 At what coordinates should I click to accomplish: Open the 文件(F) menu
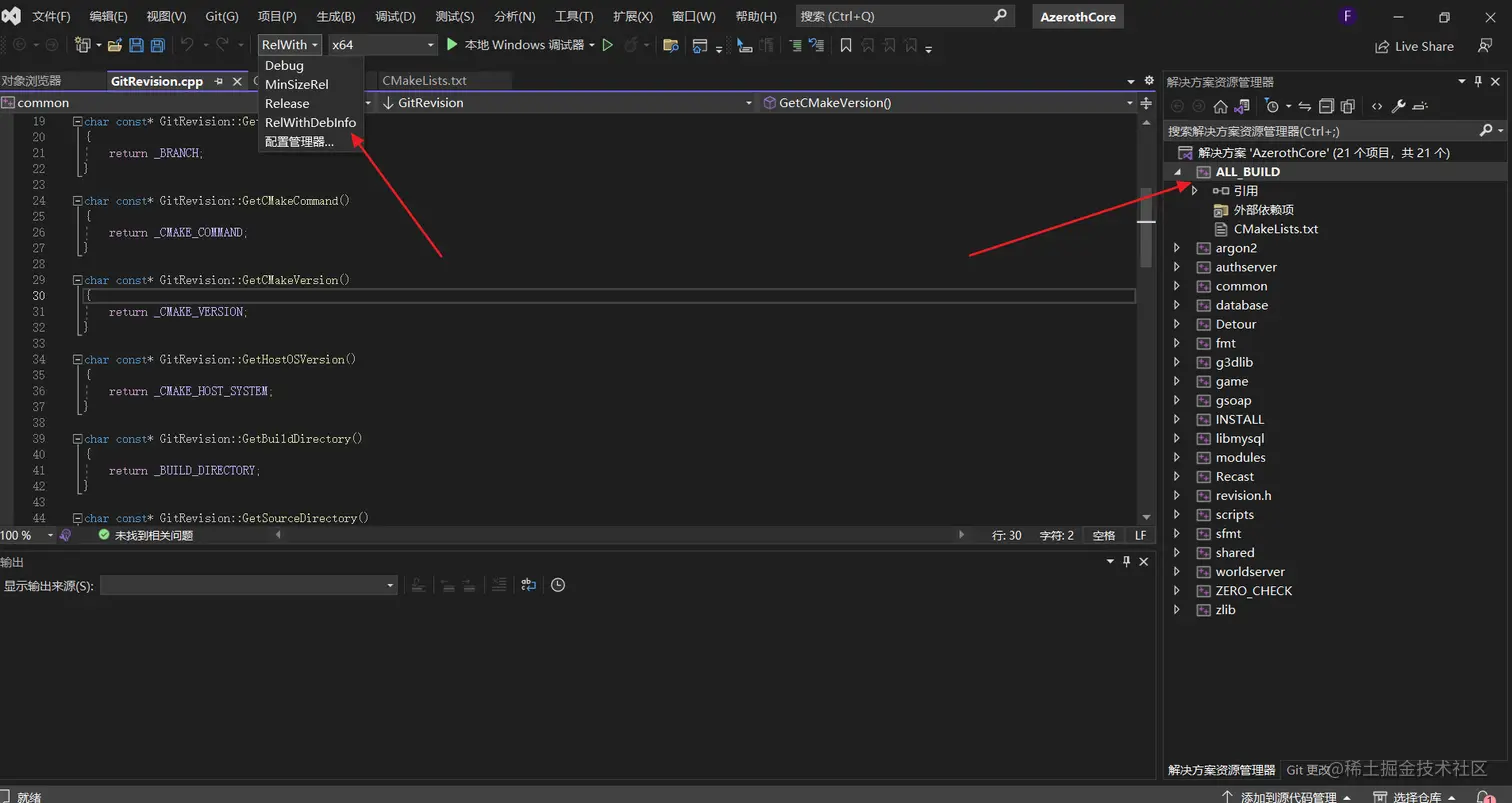pyautogui.click(x=51, y=17)
